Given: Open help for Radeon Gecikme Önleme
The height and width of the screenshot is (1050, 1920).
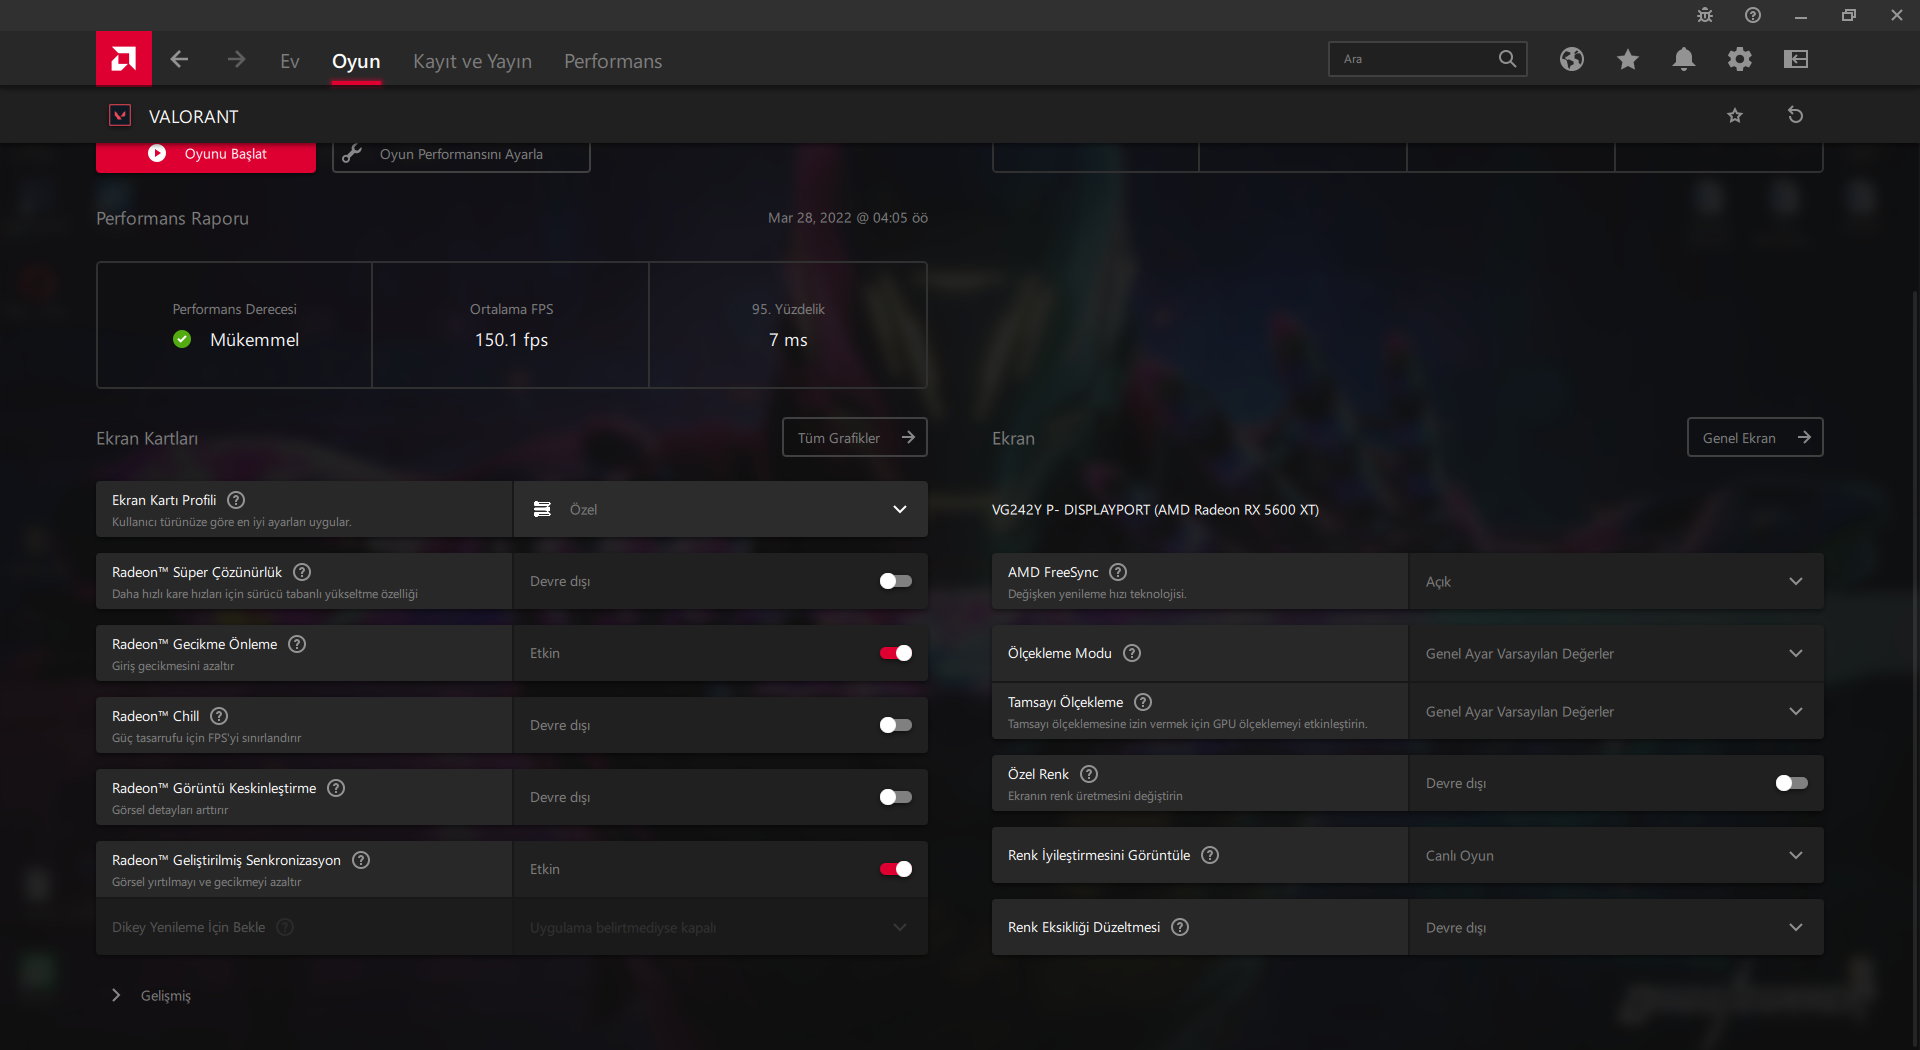Looking at the screenshot, I should coord(297,644).
